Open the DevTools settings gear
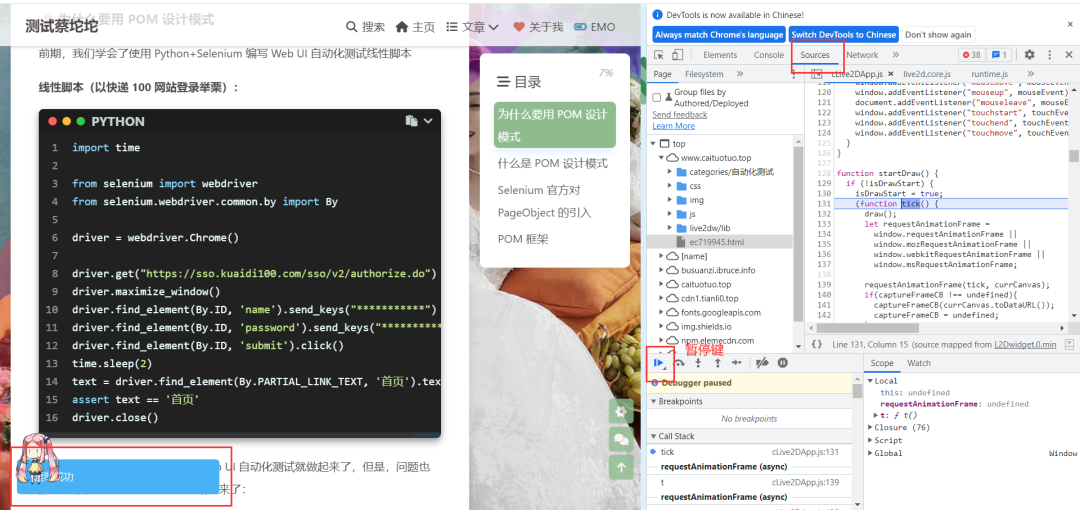 (1029, 54)
